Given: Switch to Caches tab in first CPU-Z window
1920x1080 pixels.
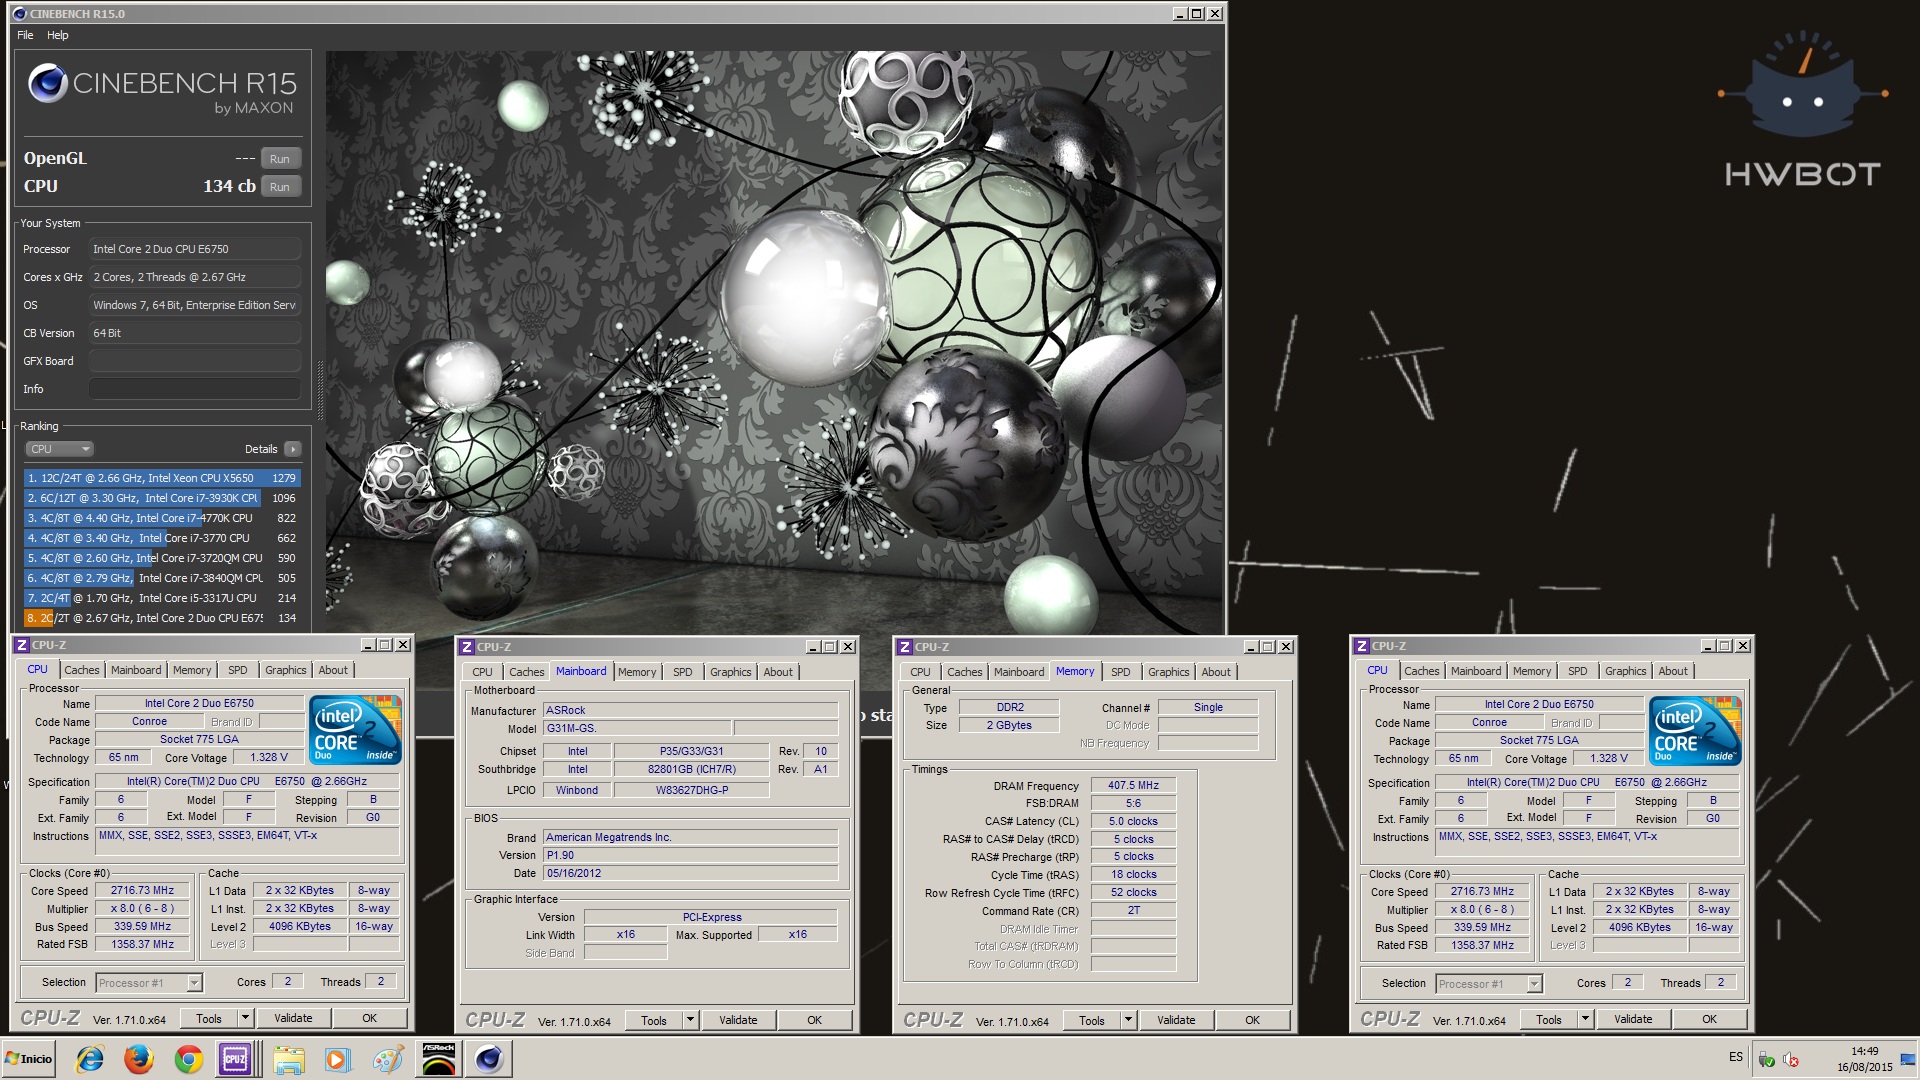Looking at the screenshot, I should tap(82, 670).
